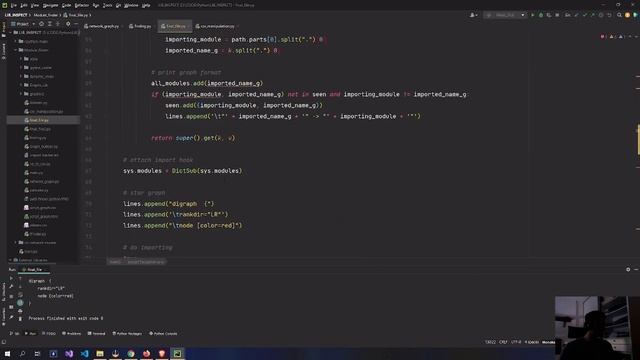Image resolution: width=640 pixels, height=360 pixels.
Task: Open Visual Studio Code from taskbar
Action: [x=84, y=353]
